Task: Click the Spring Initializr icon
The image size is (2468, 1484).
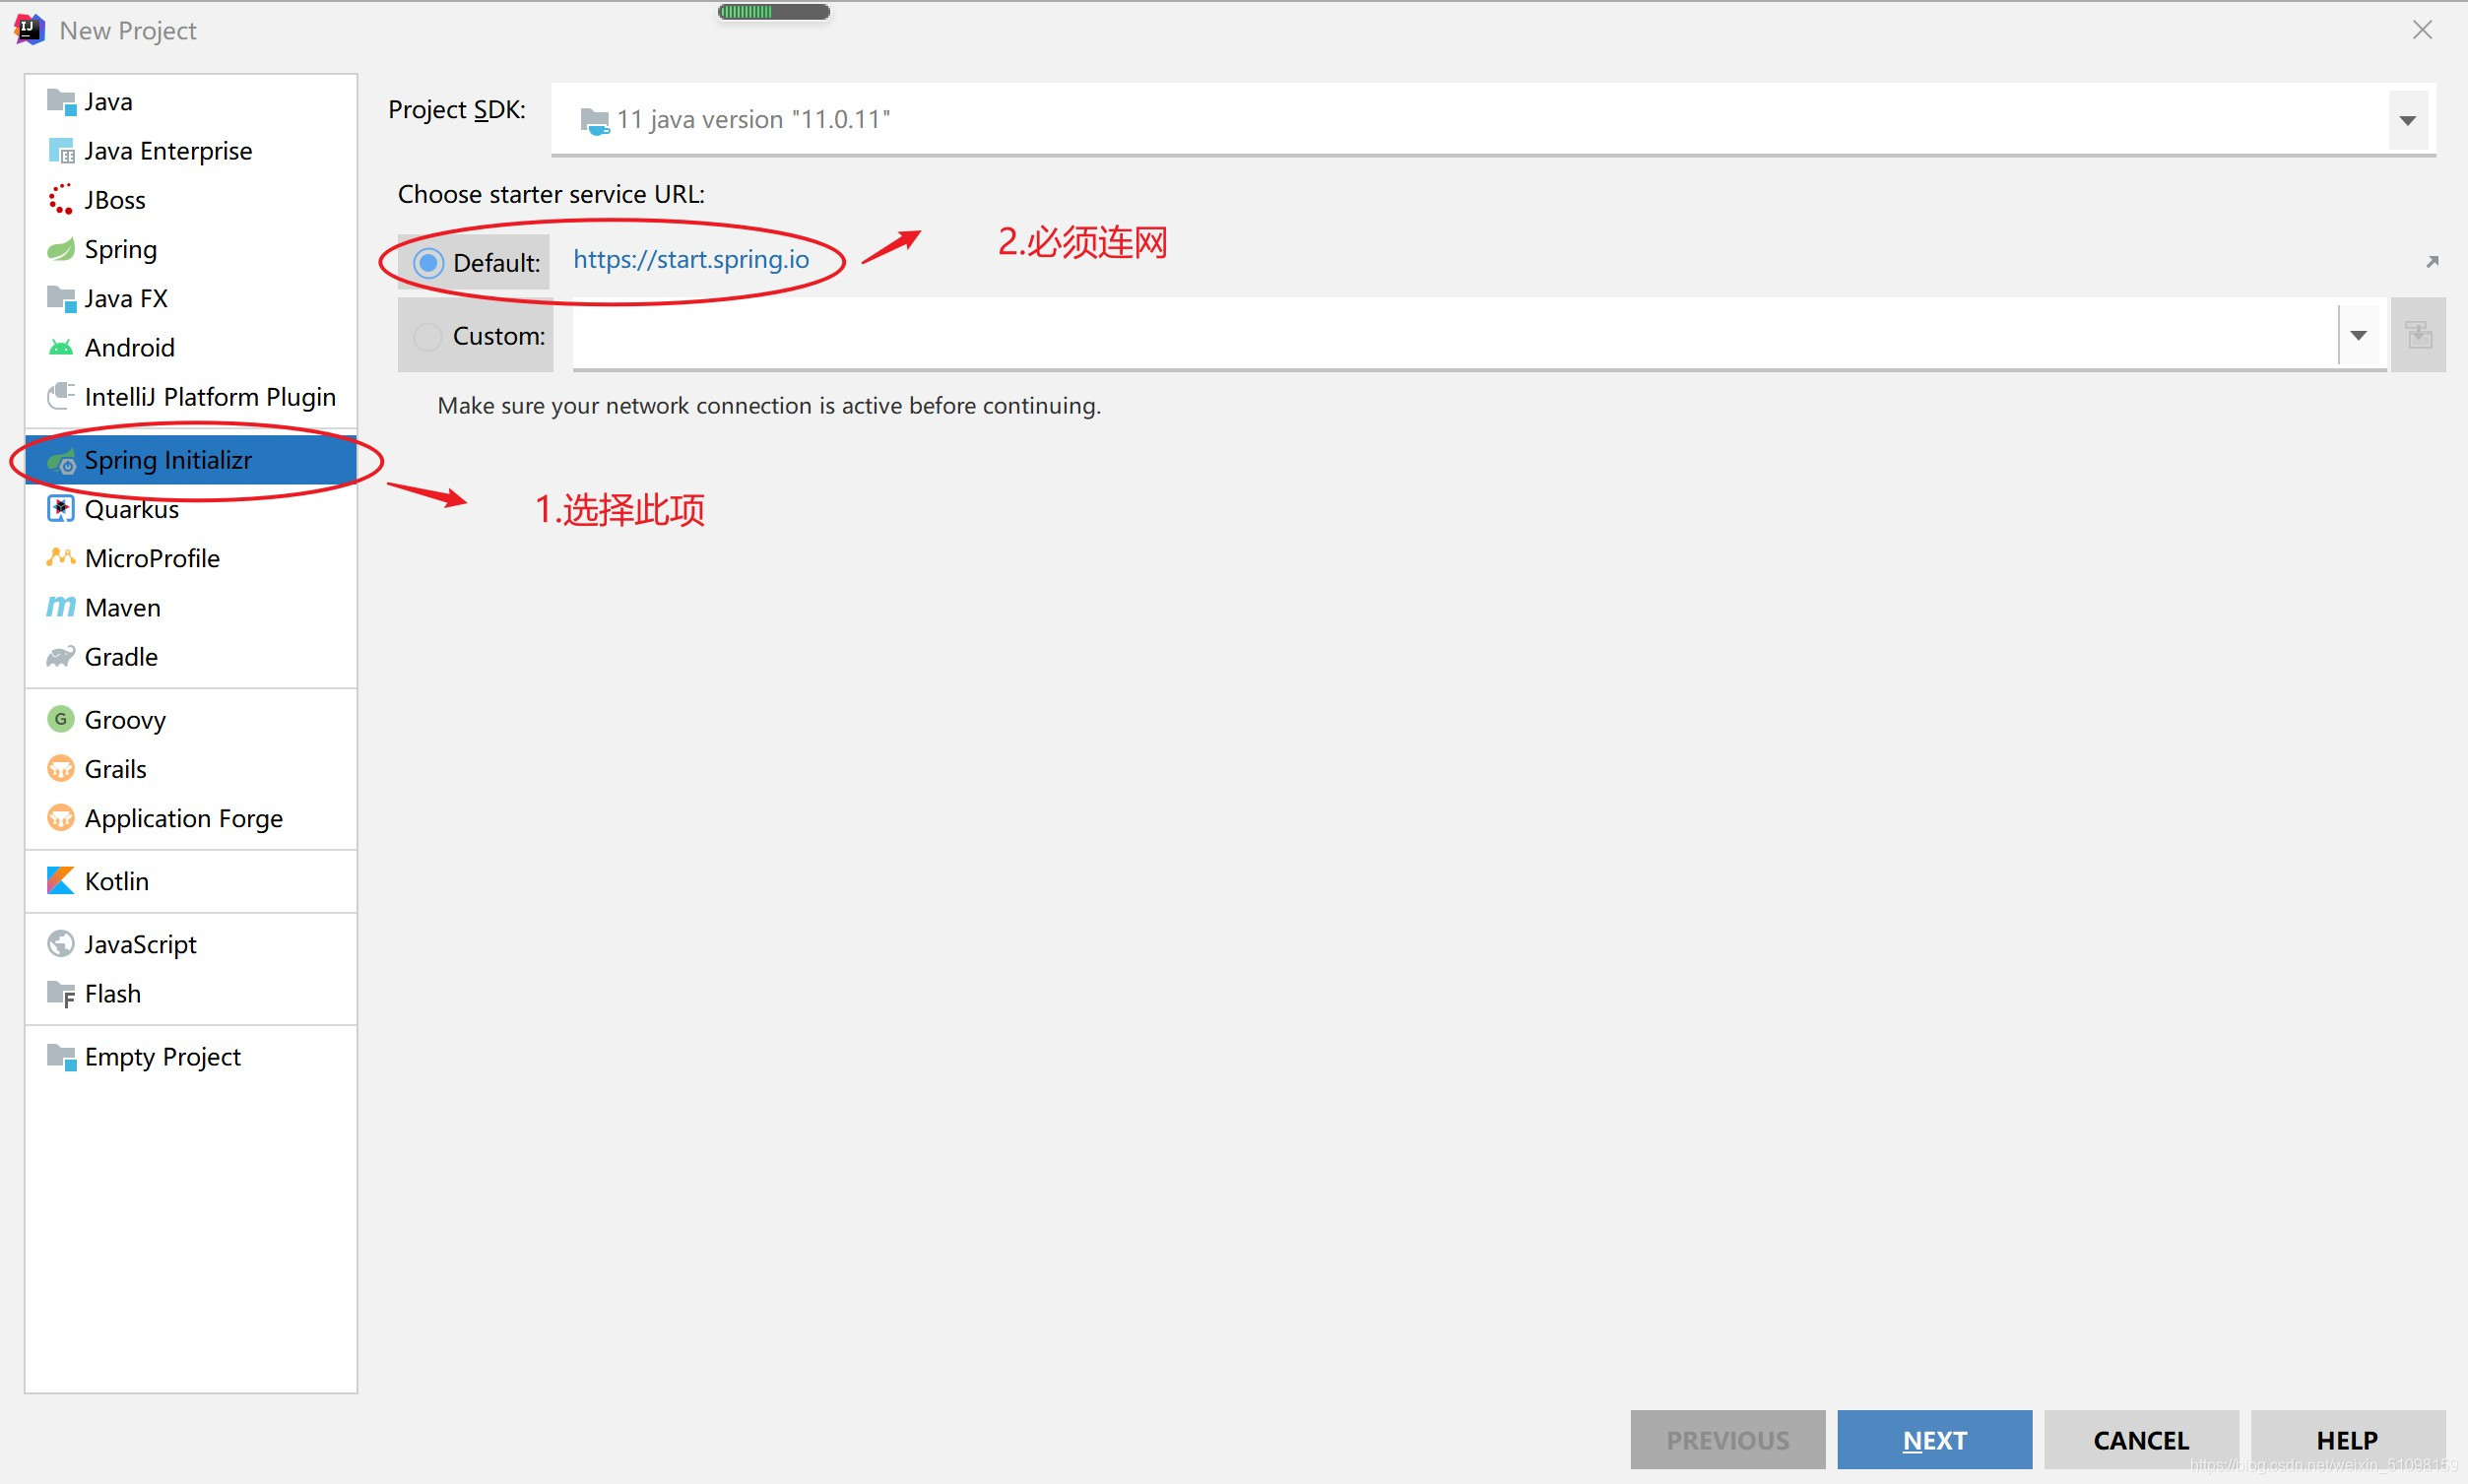Action: coord(61,461)
